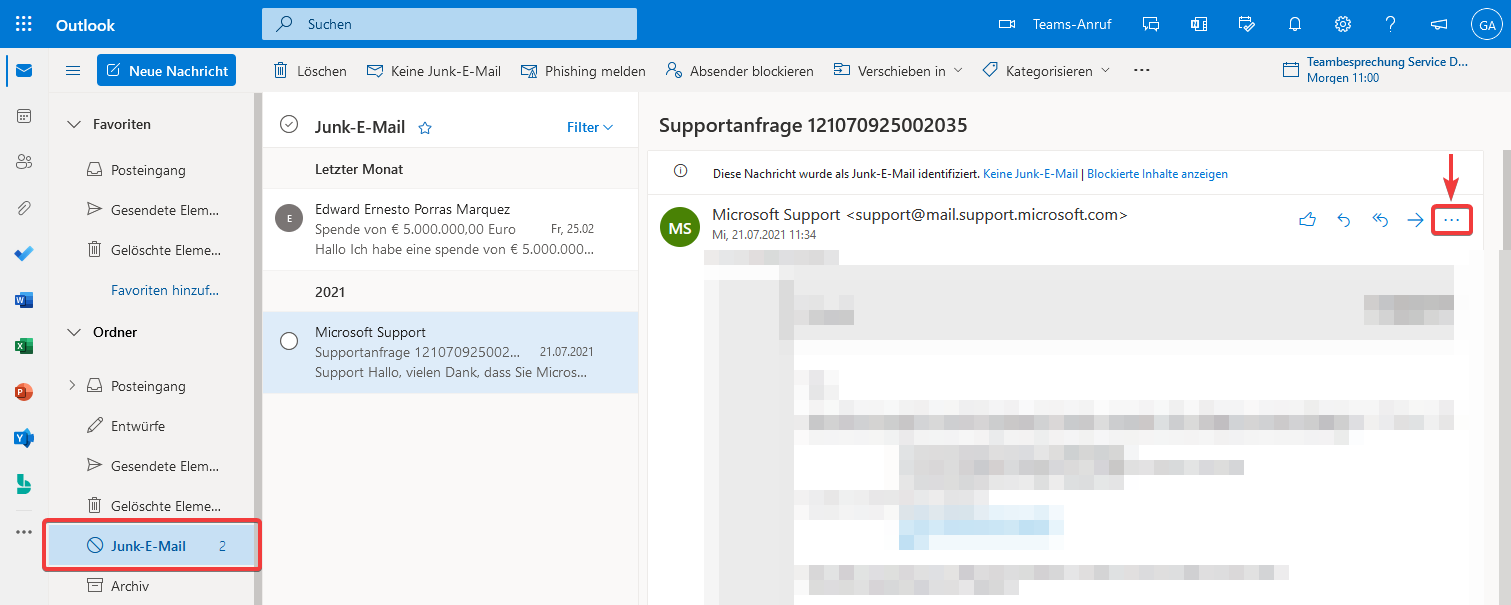Toggle select all messages checkbox
This screenshot has height=605, width=1511.
click(289, 124)
